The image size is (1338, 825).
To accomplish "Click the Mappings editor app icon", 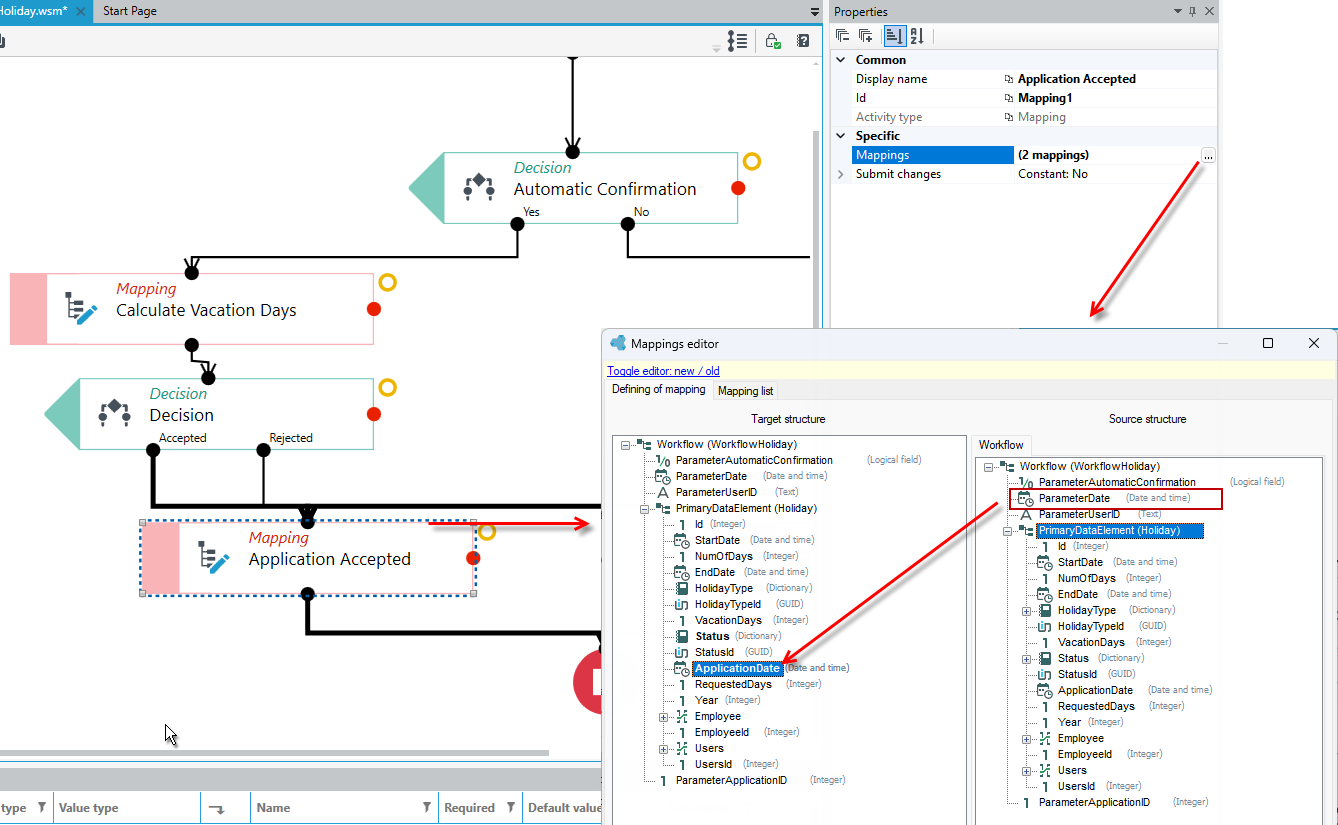I will pyautogui.click(x=617, y=343).
